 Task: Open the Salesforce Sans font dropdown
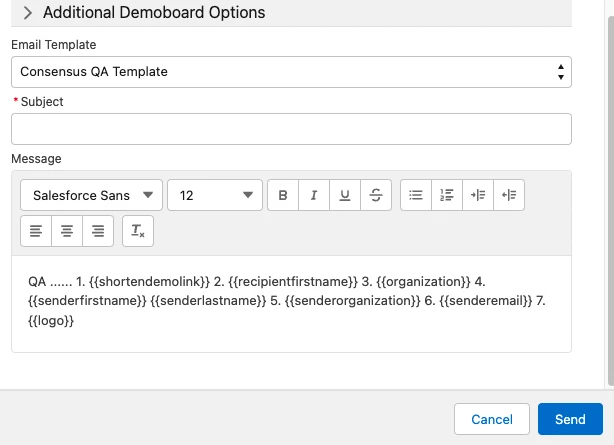pyautogui.click(x=91, y=195)
